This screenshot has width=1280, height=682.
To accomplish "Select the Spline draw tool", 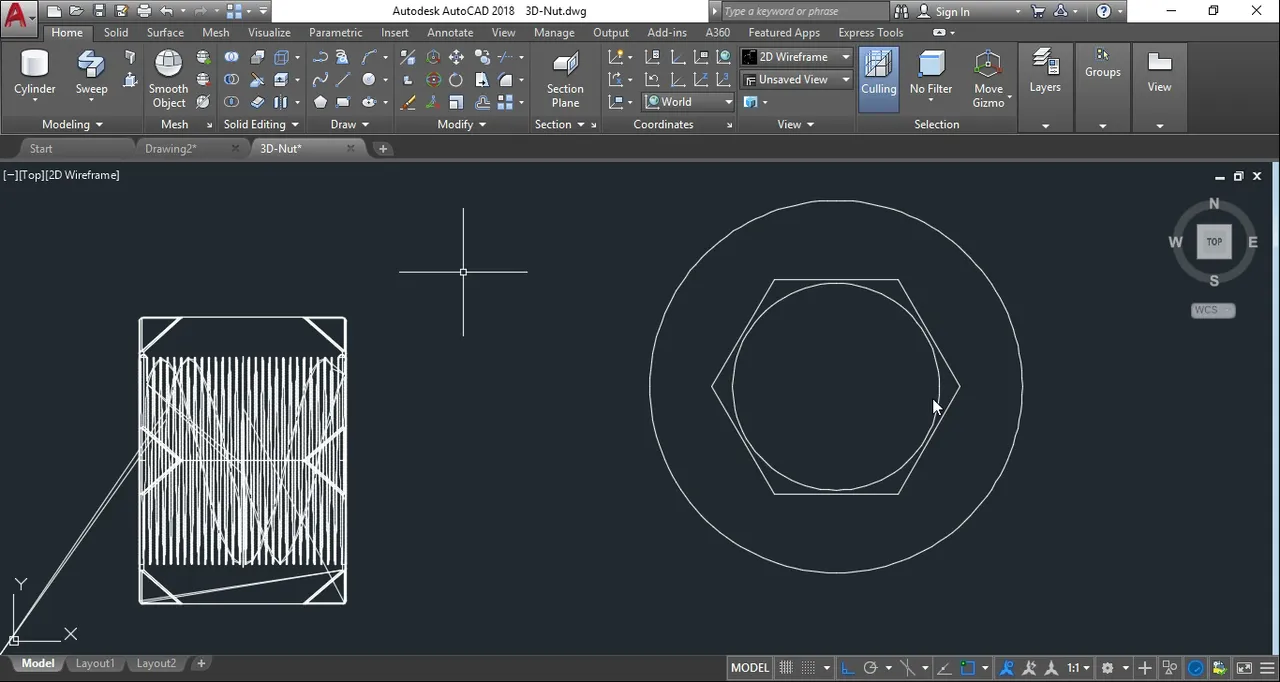I will pyautogui.click(x=321, y=79).
